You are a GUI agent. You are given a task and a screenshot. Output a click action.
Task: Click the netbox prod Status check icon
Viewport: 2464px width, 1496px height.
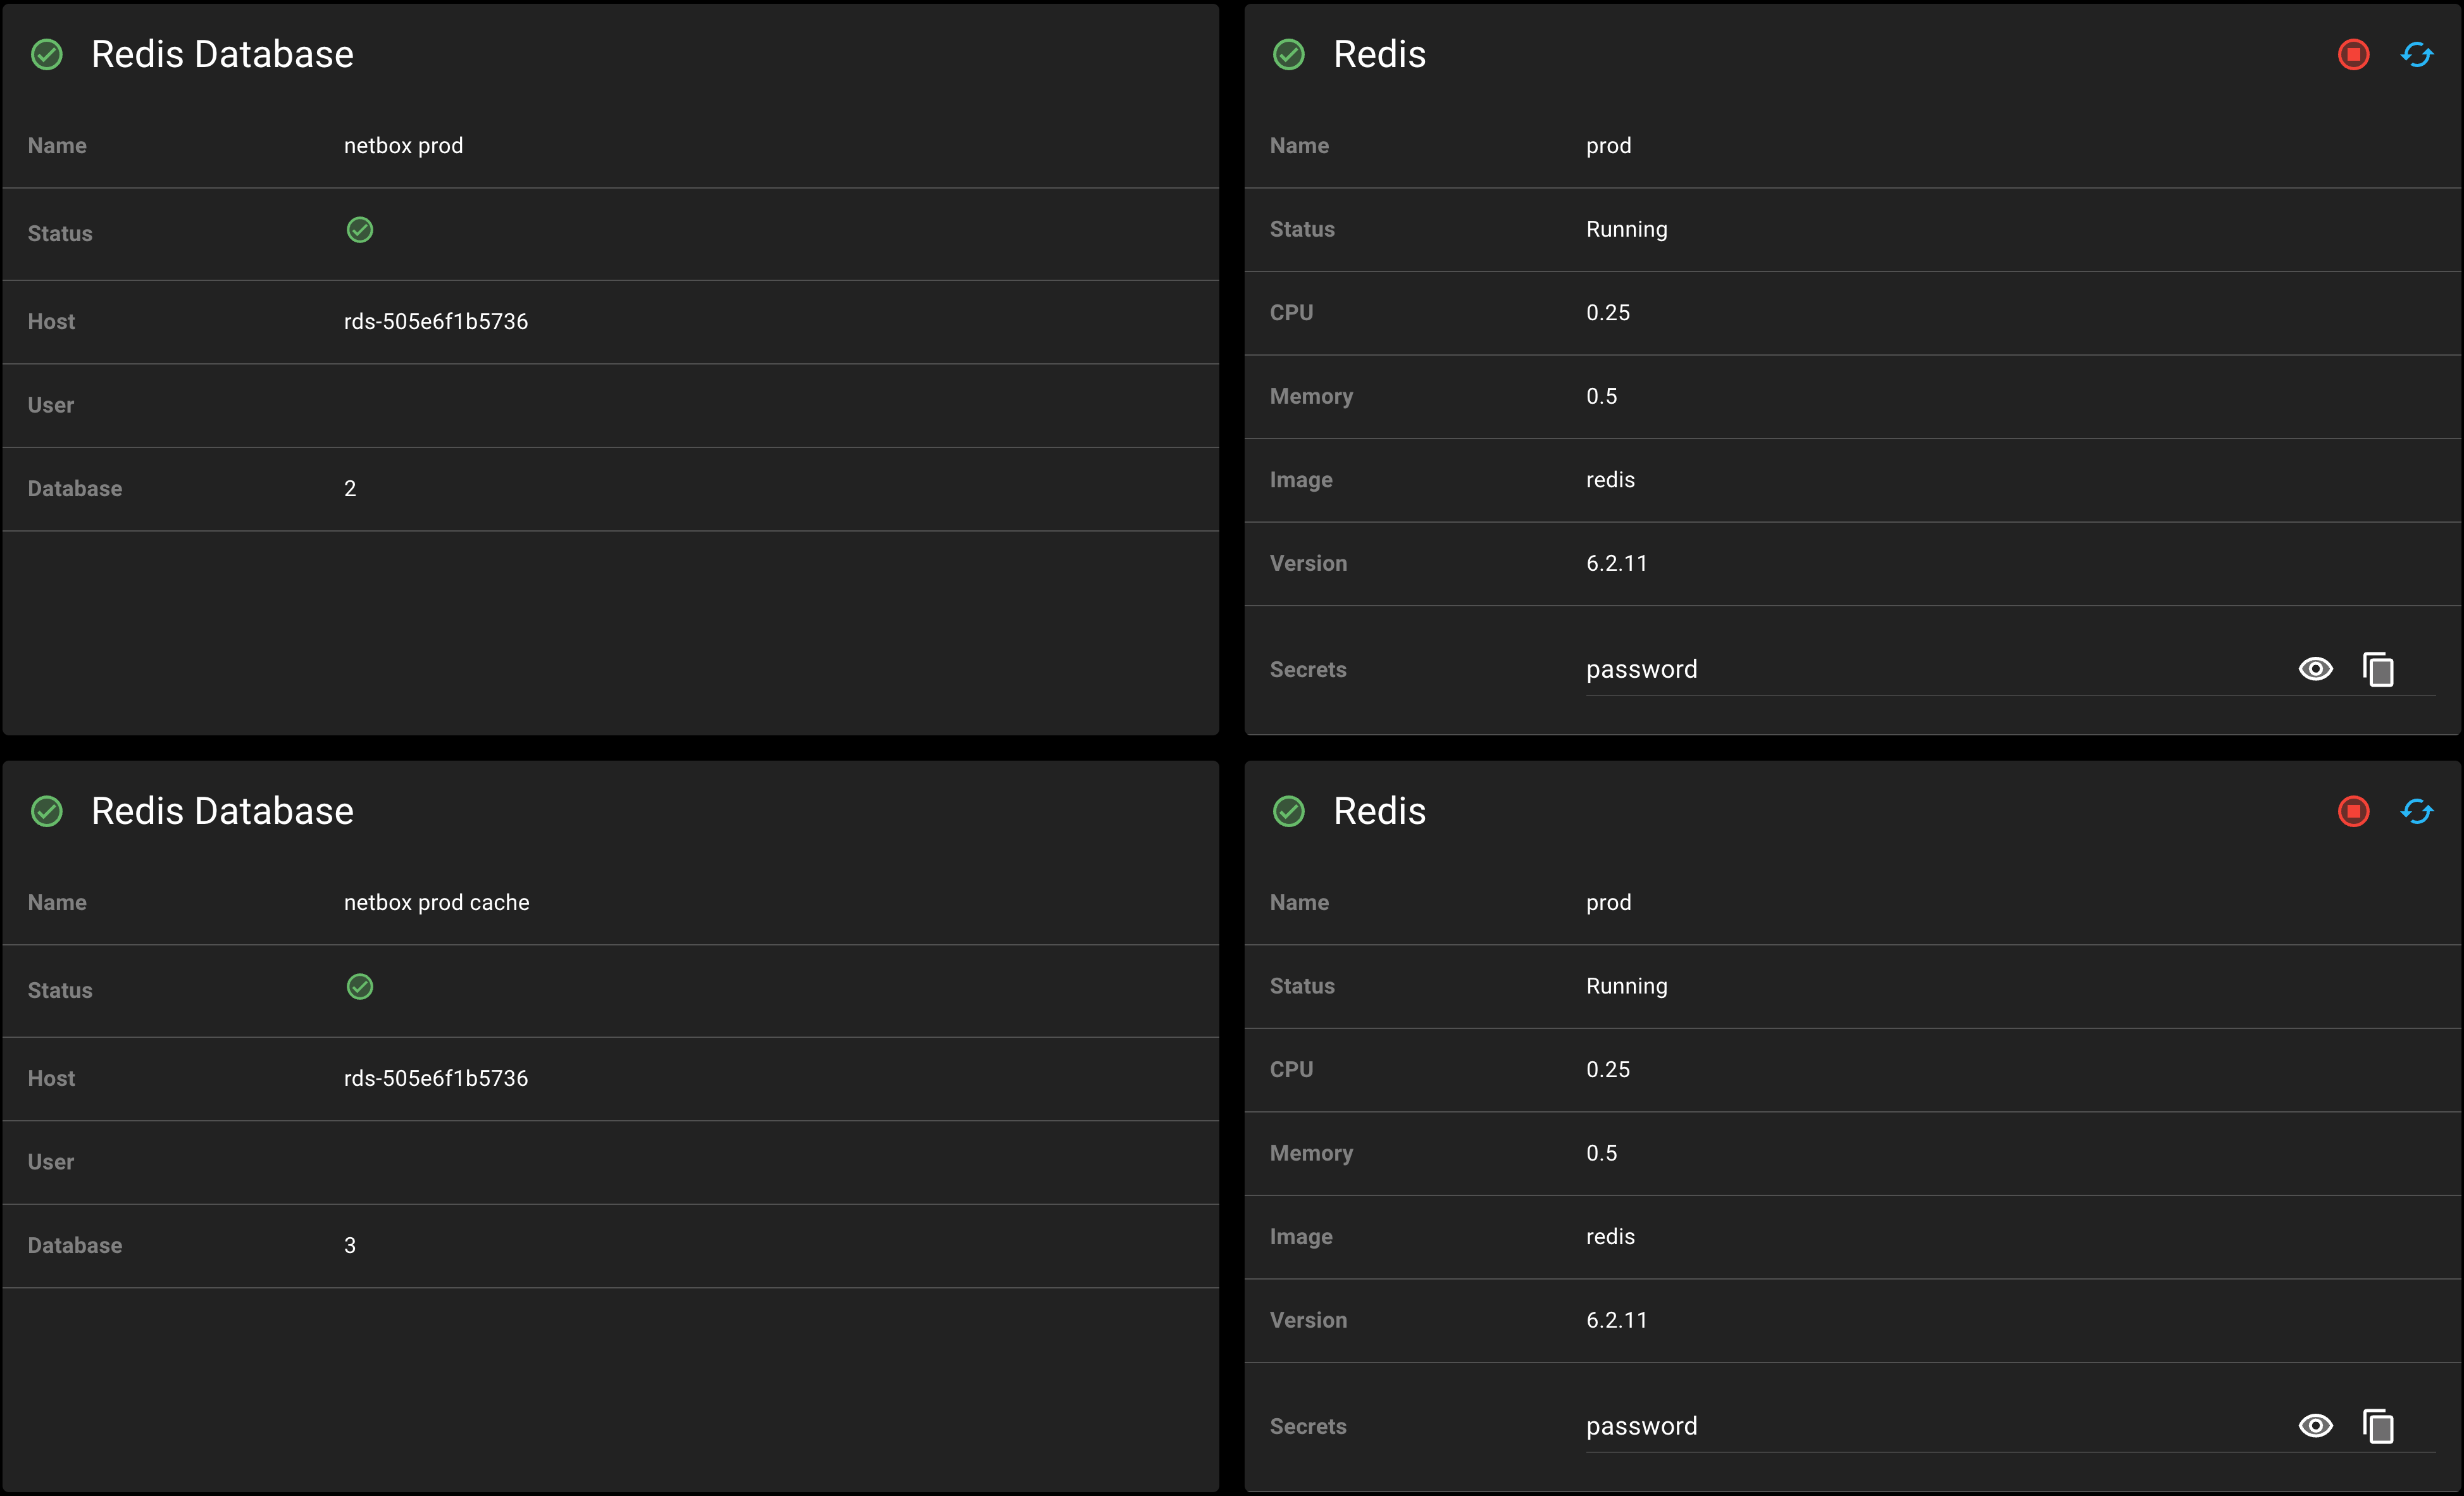point(360,230)
